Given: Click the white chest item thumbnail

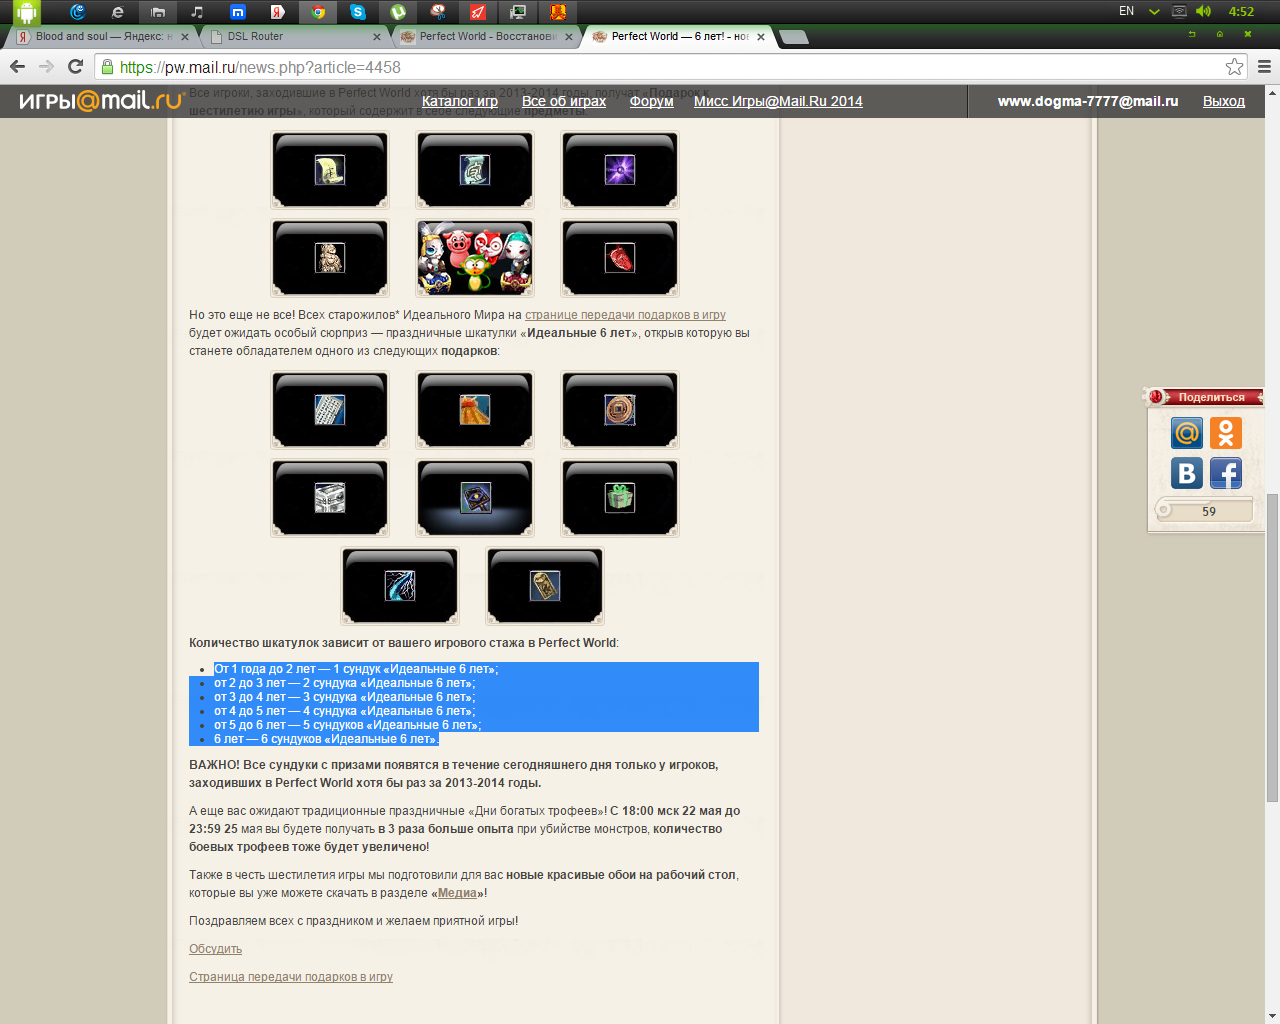Looking at the screenshot, I should coord(330,498).
